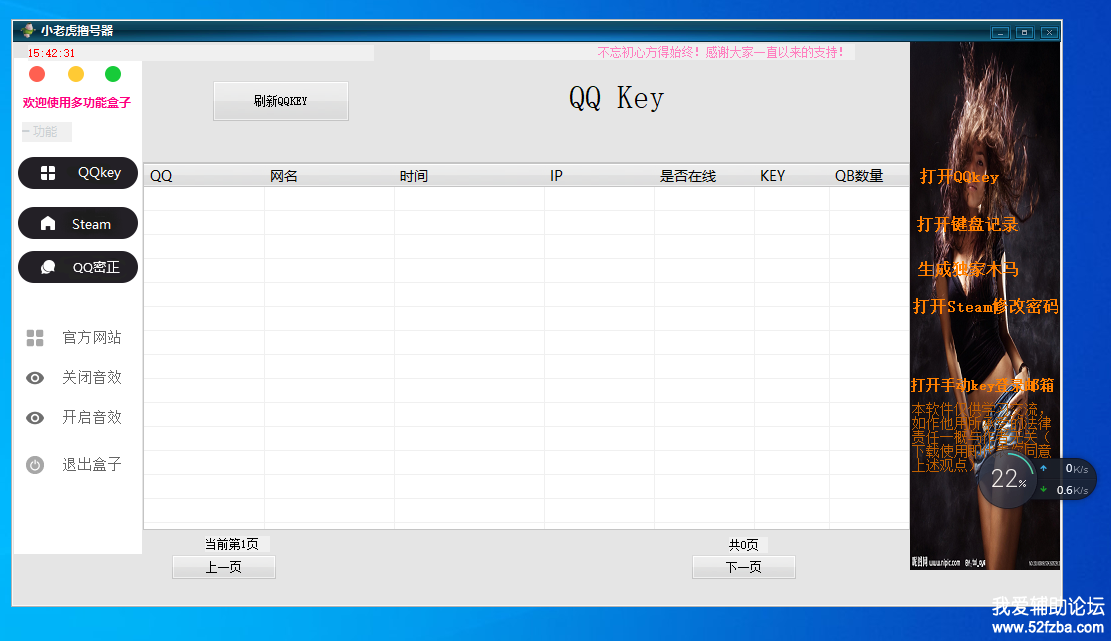The width and height of the screenshot is (1111, 641).
Task: Click the red circle dot
Action: pos(37,74)
